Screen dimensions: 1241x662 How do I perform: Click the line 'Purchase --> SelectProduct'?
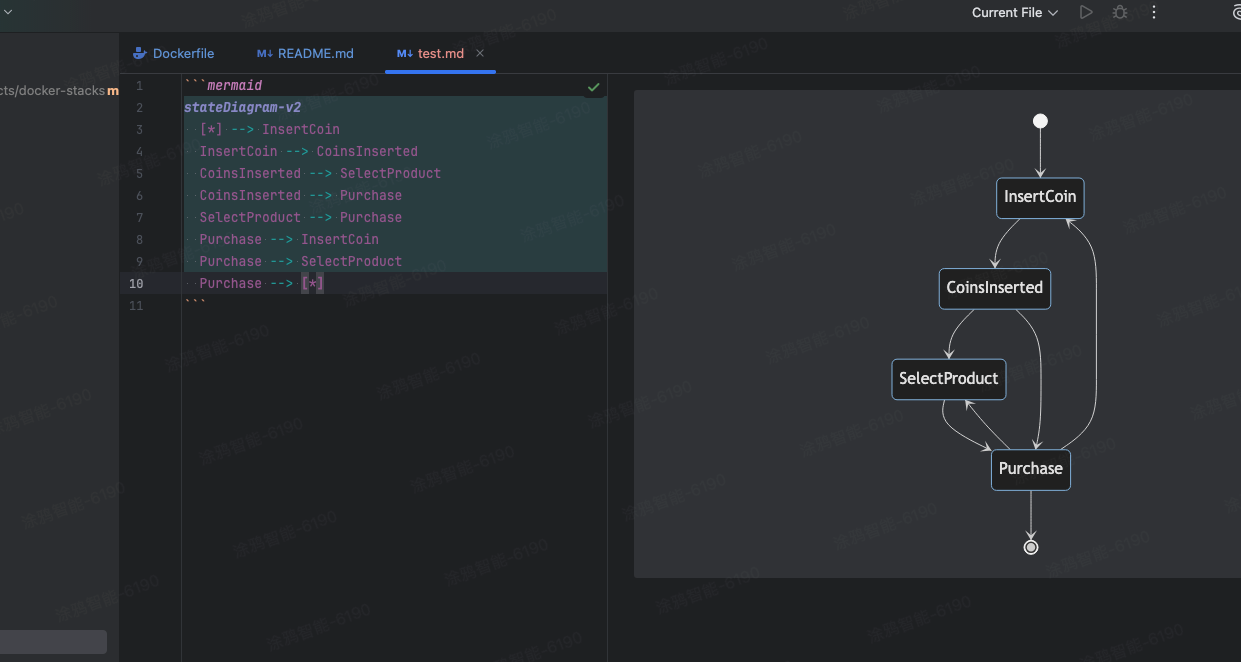[301, 262]
